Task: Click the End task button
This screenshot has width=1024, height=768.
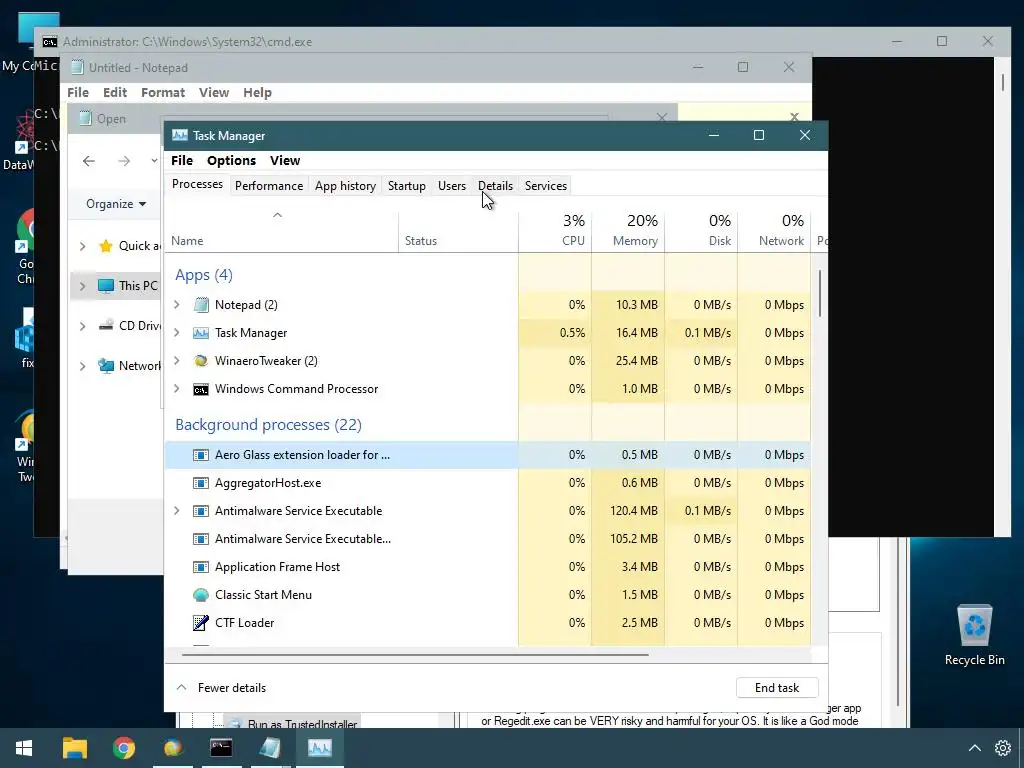Action: (777, 688)
